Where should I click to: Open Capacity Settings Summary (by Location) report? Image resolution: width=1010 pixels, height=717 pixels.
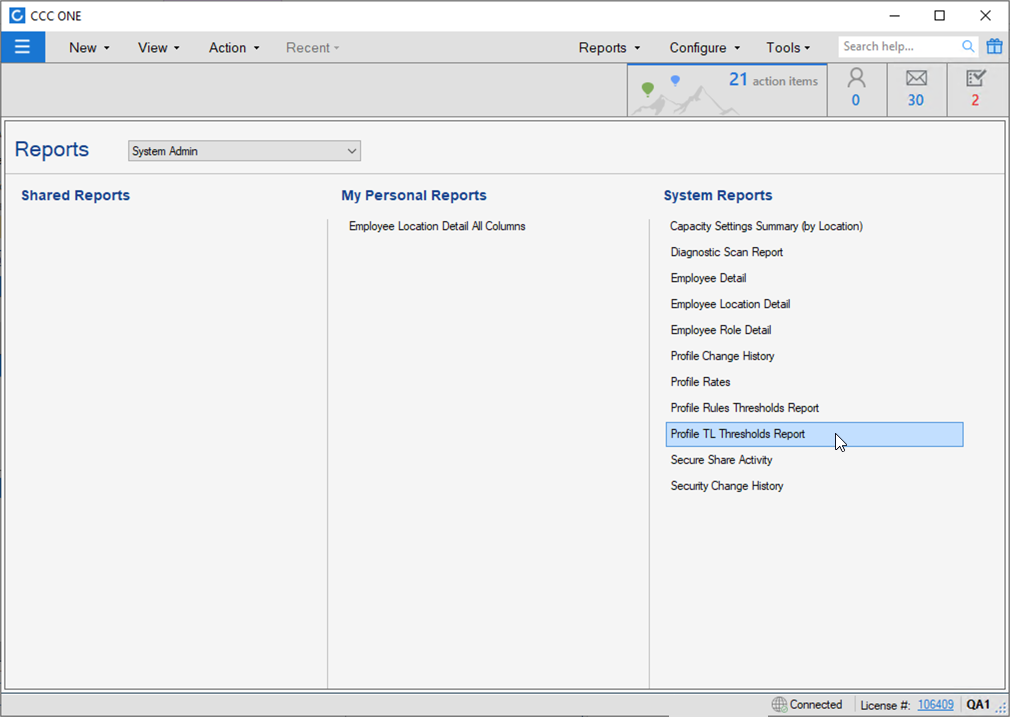[x=767, y=226]
